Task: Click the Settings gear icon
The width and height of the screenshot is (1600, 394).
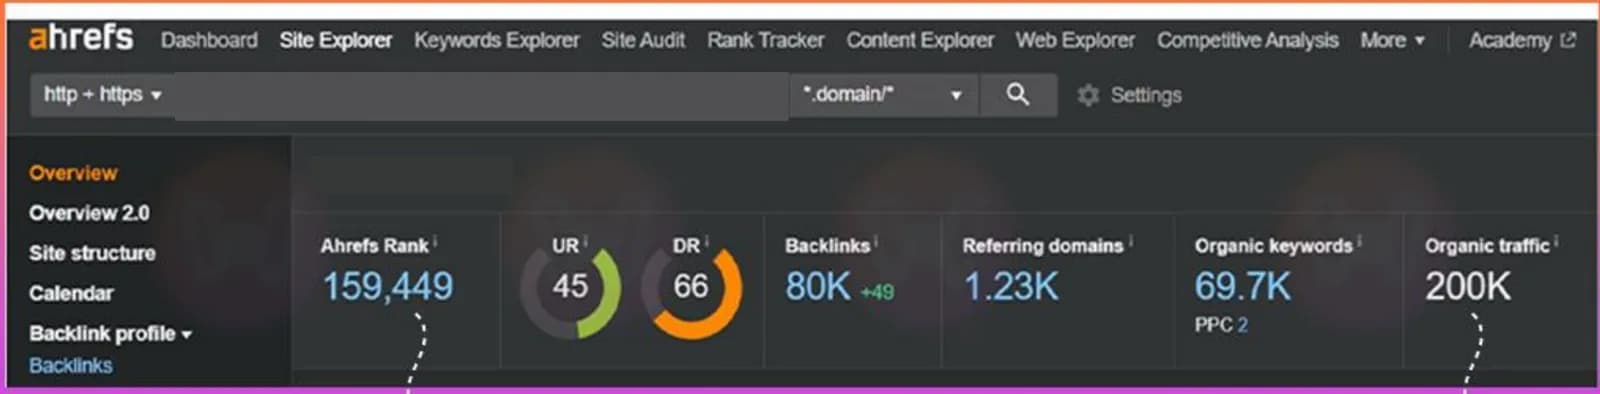Action: click(x=1088, y=95)
